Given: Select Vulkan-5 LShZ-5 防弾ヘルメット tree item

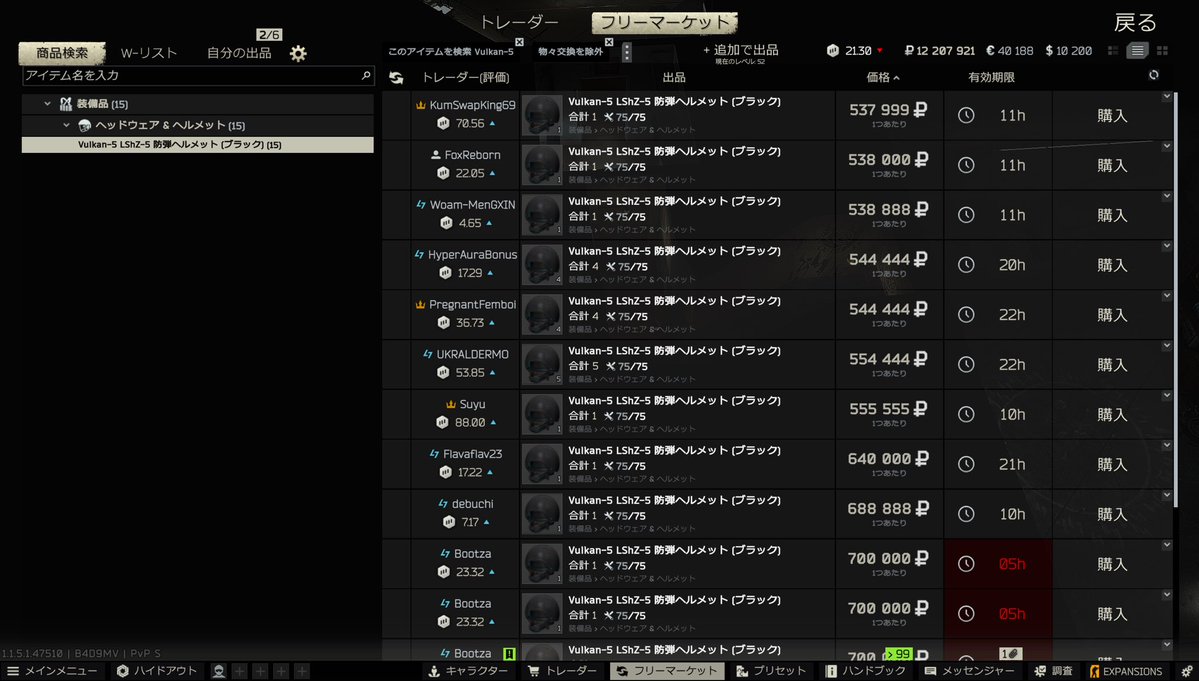Looking at the screenshot, I should point(197,144).
